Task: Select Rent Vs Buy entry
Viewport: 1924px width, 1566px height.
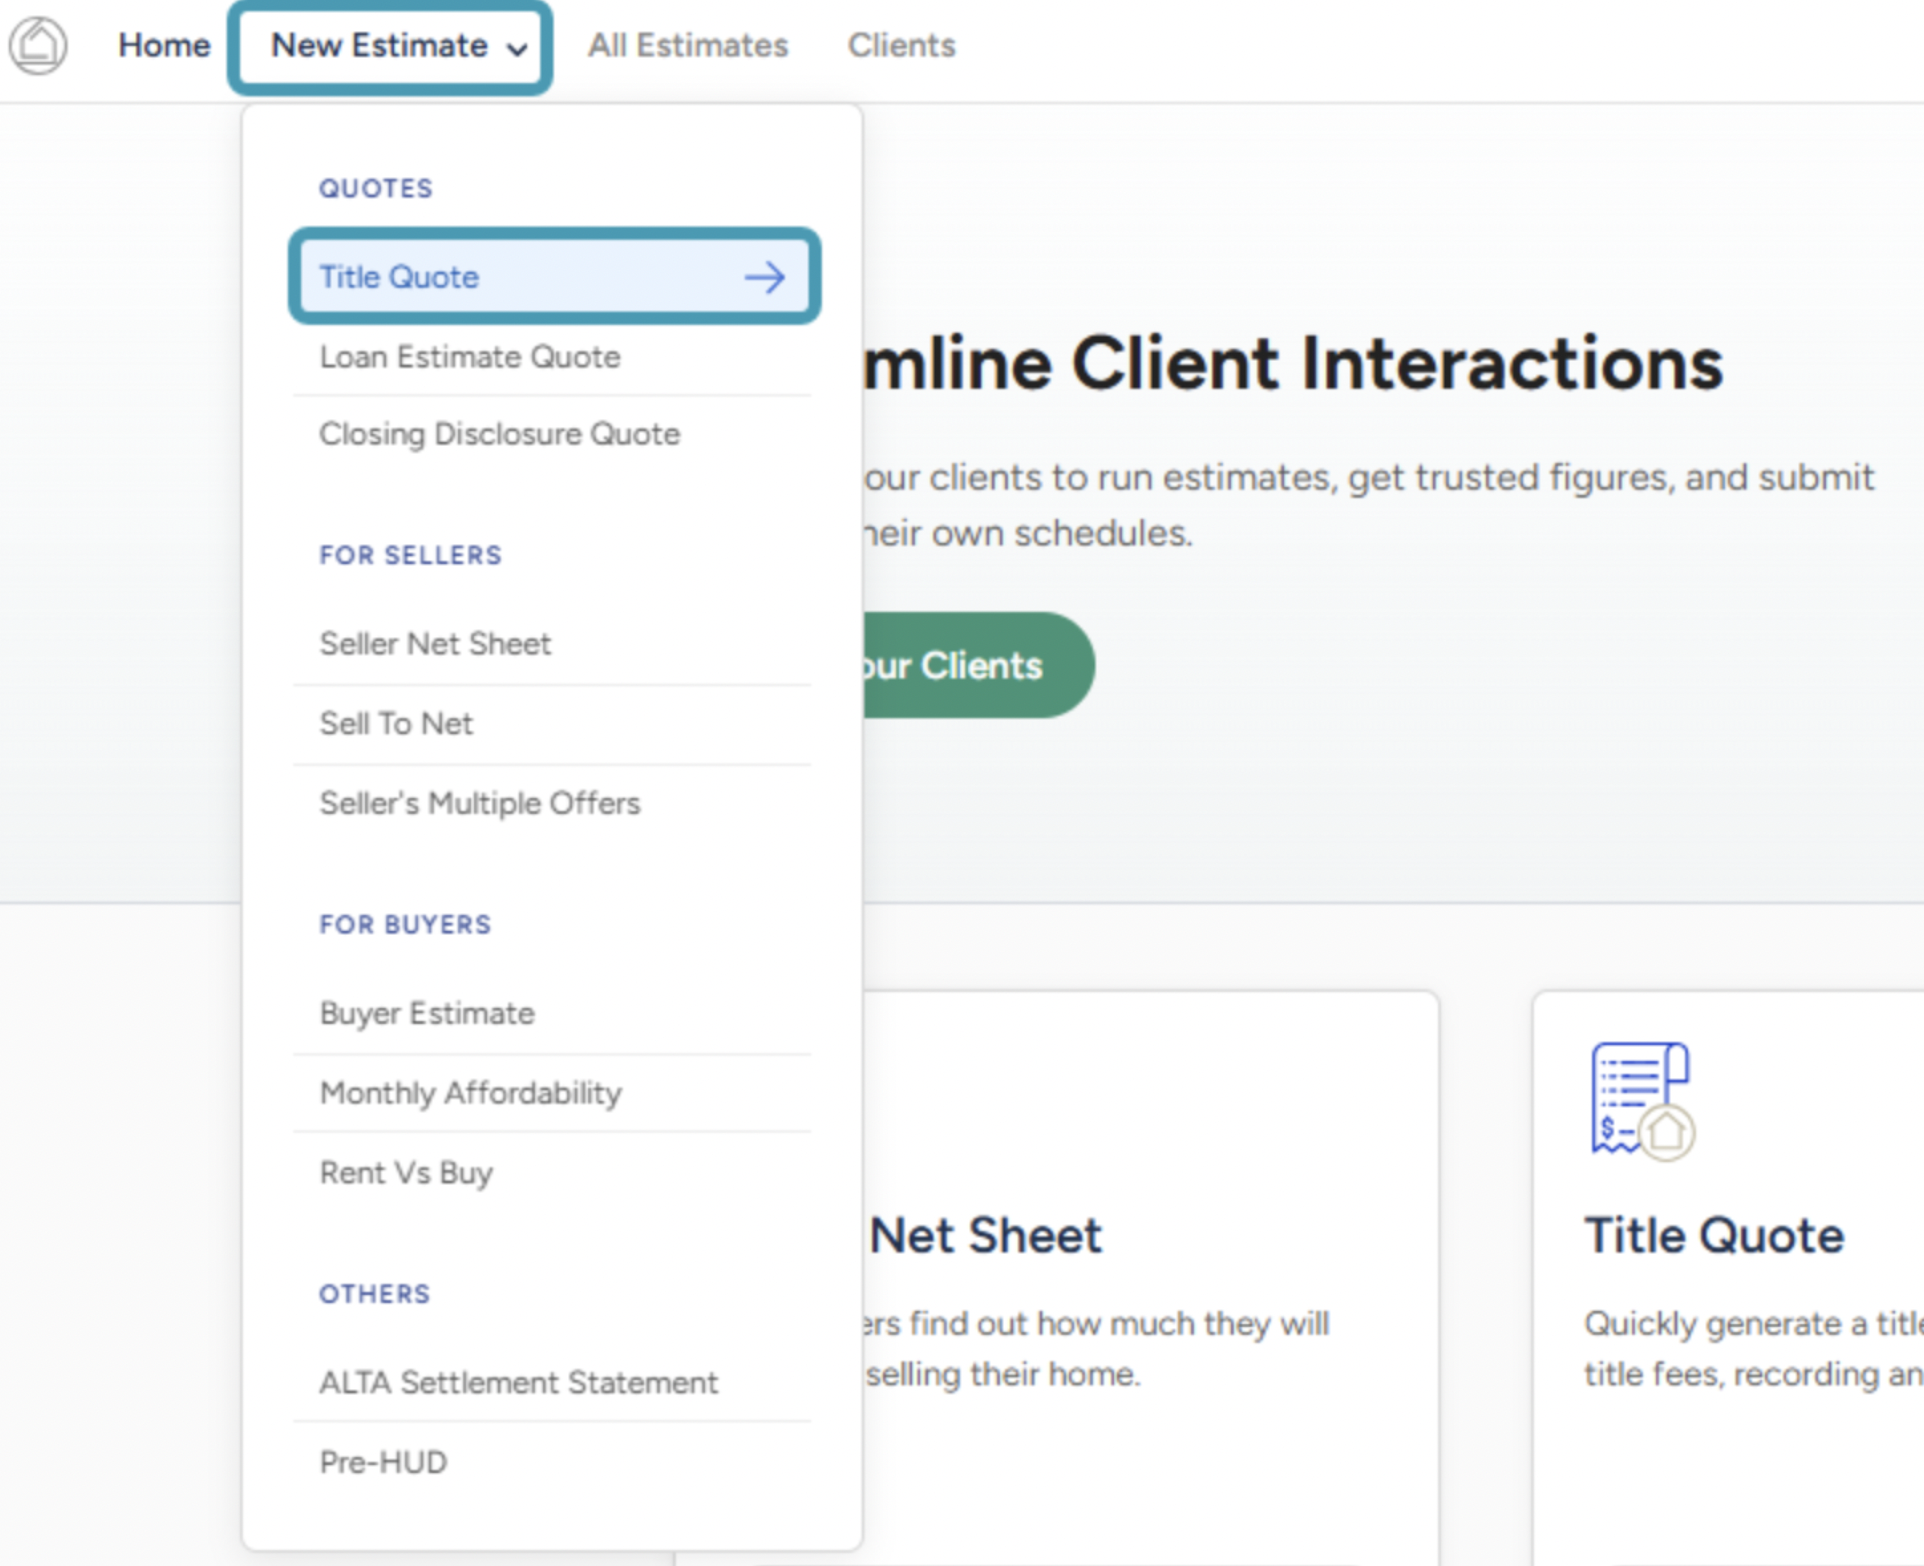Action: pyautogui.click(x=406, y=1172)
